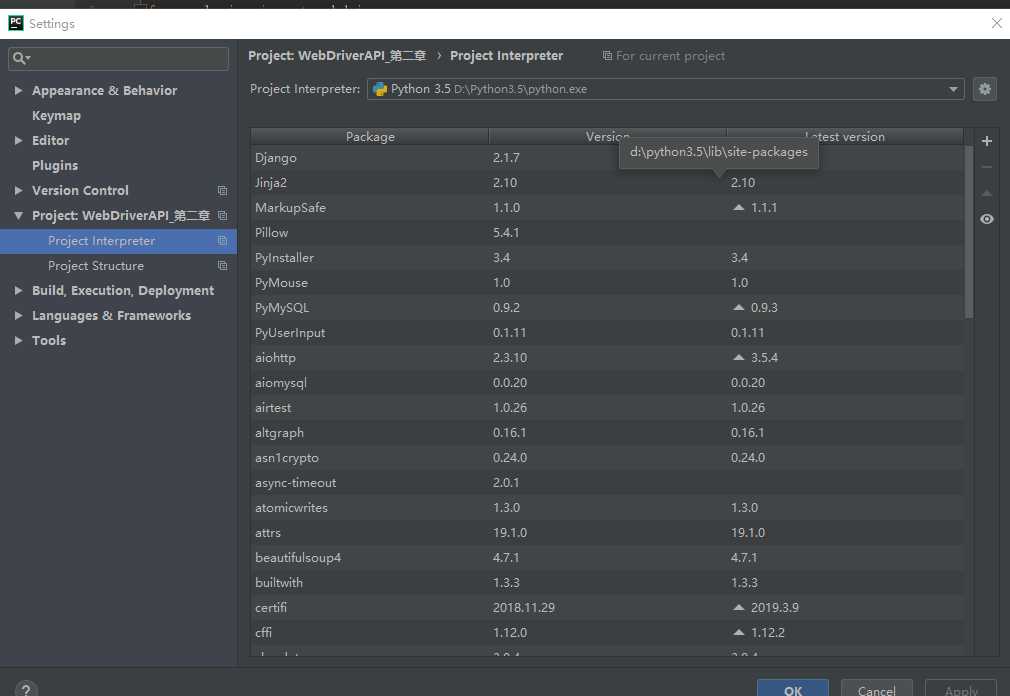Click Project: WebDriverAPI breadcrumb link
This screenshot has height=696, width=1010.
(x=337, y=56)
